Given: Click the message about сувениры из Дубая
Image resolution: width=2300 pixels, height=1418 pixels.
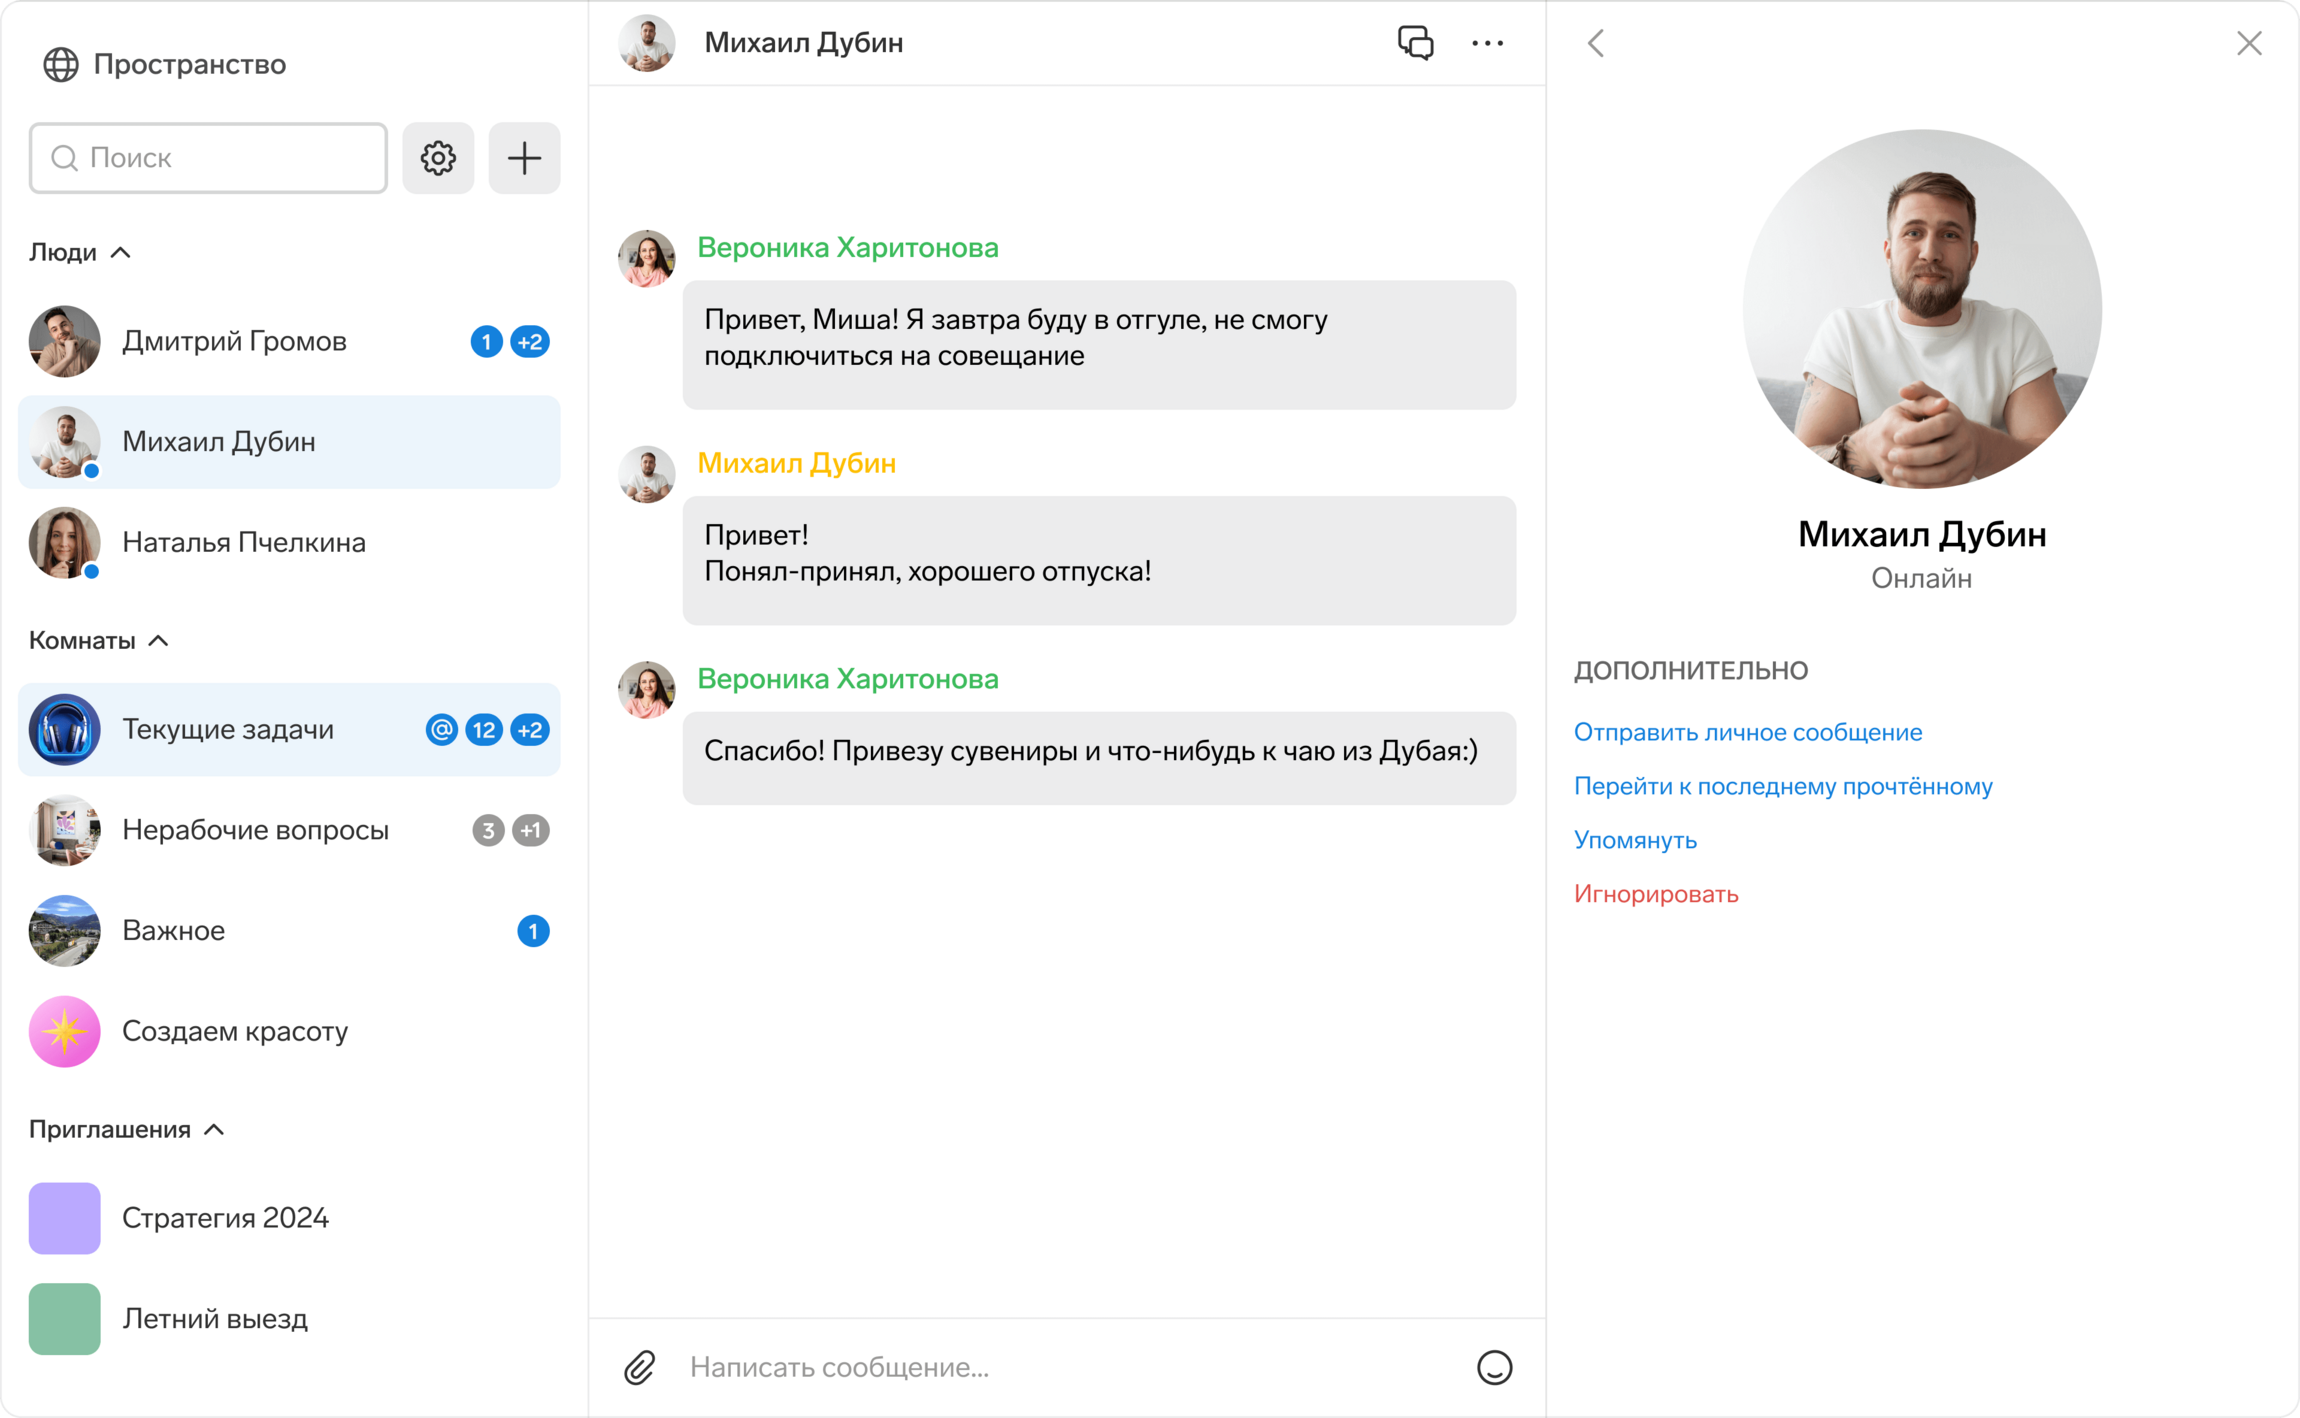Looking at the screenshot, I should (x=1099, y=758).
